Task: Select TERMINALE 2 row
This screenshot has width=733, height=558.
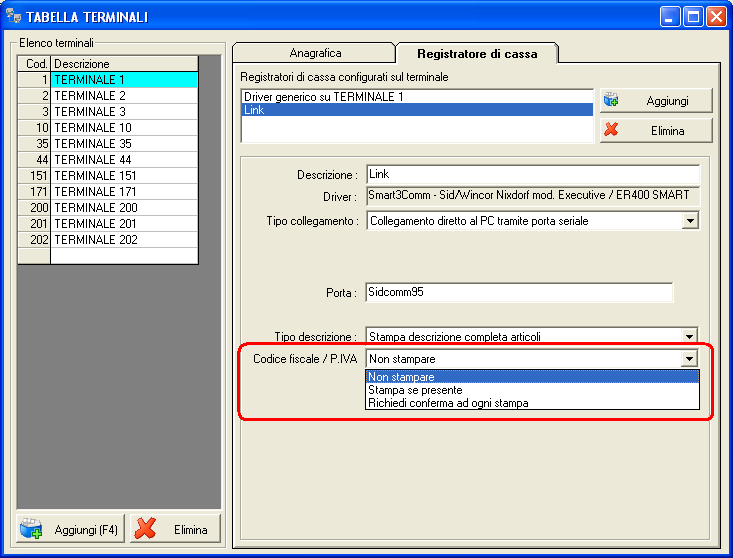Action: [124, 95]
